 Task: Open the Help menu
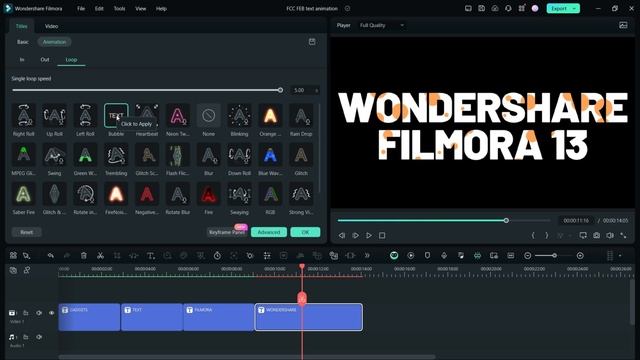[x=161, y=9]
